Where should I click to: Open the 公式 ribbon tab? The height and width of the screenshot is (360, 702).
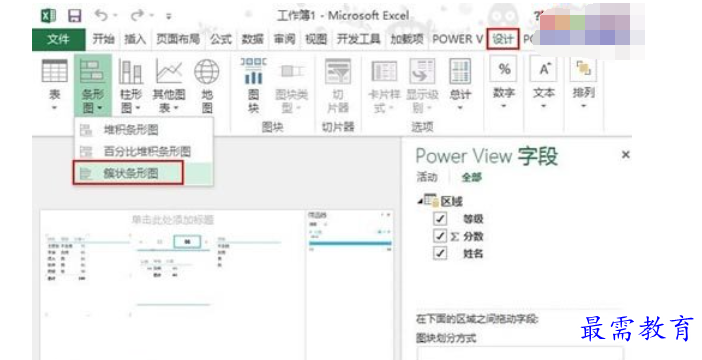tap(221, 39)
